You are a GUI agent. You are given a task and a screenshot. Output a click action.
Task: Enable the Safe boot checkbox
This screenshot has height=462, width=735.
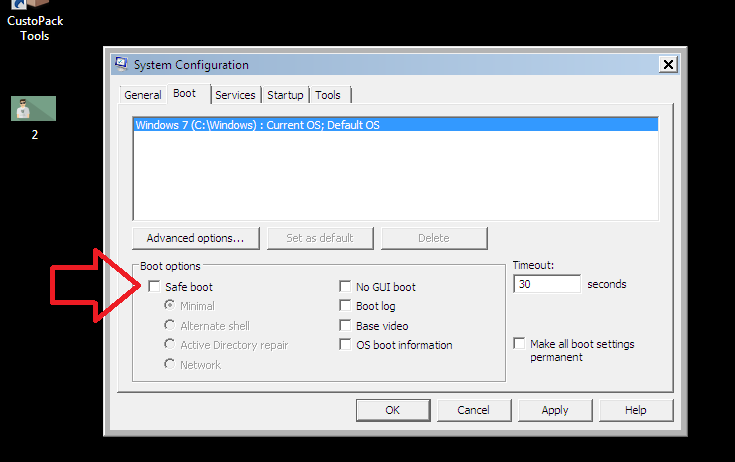tap(154, 286)
